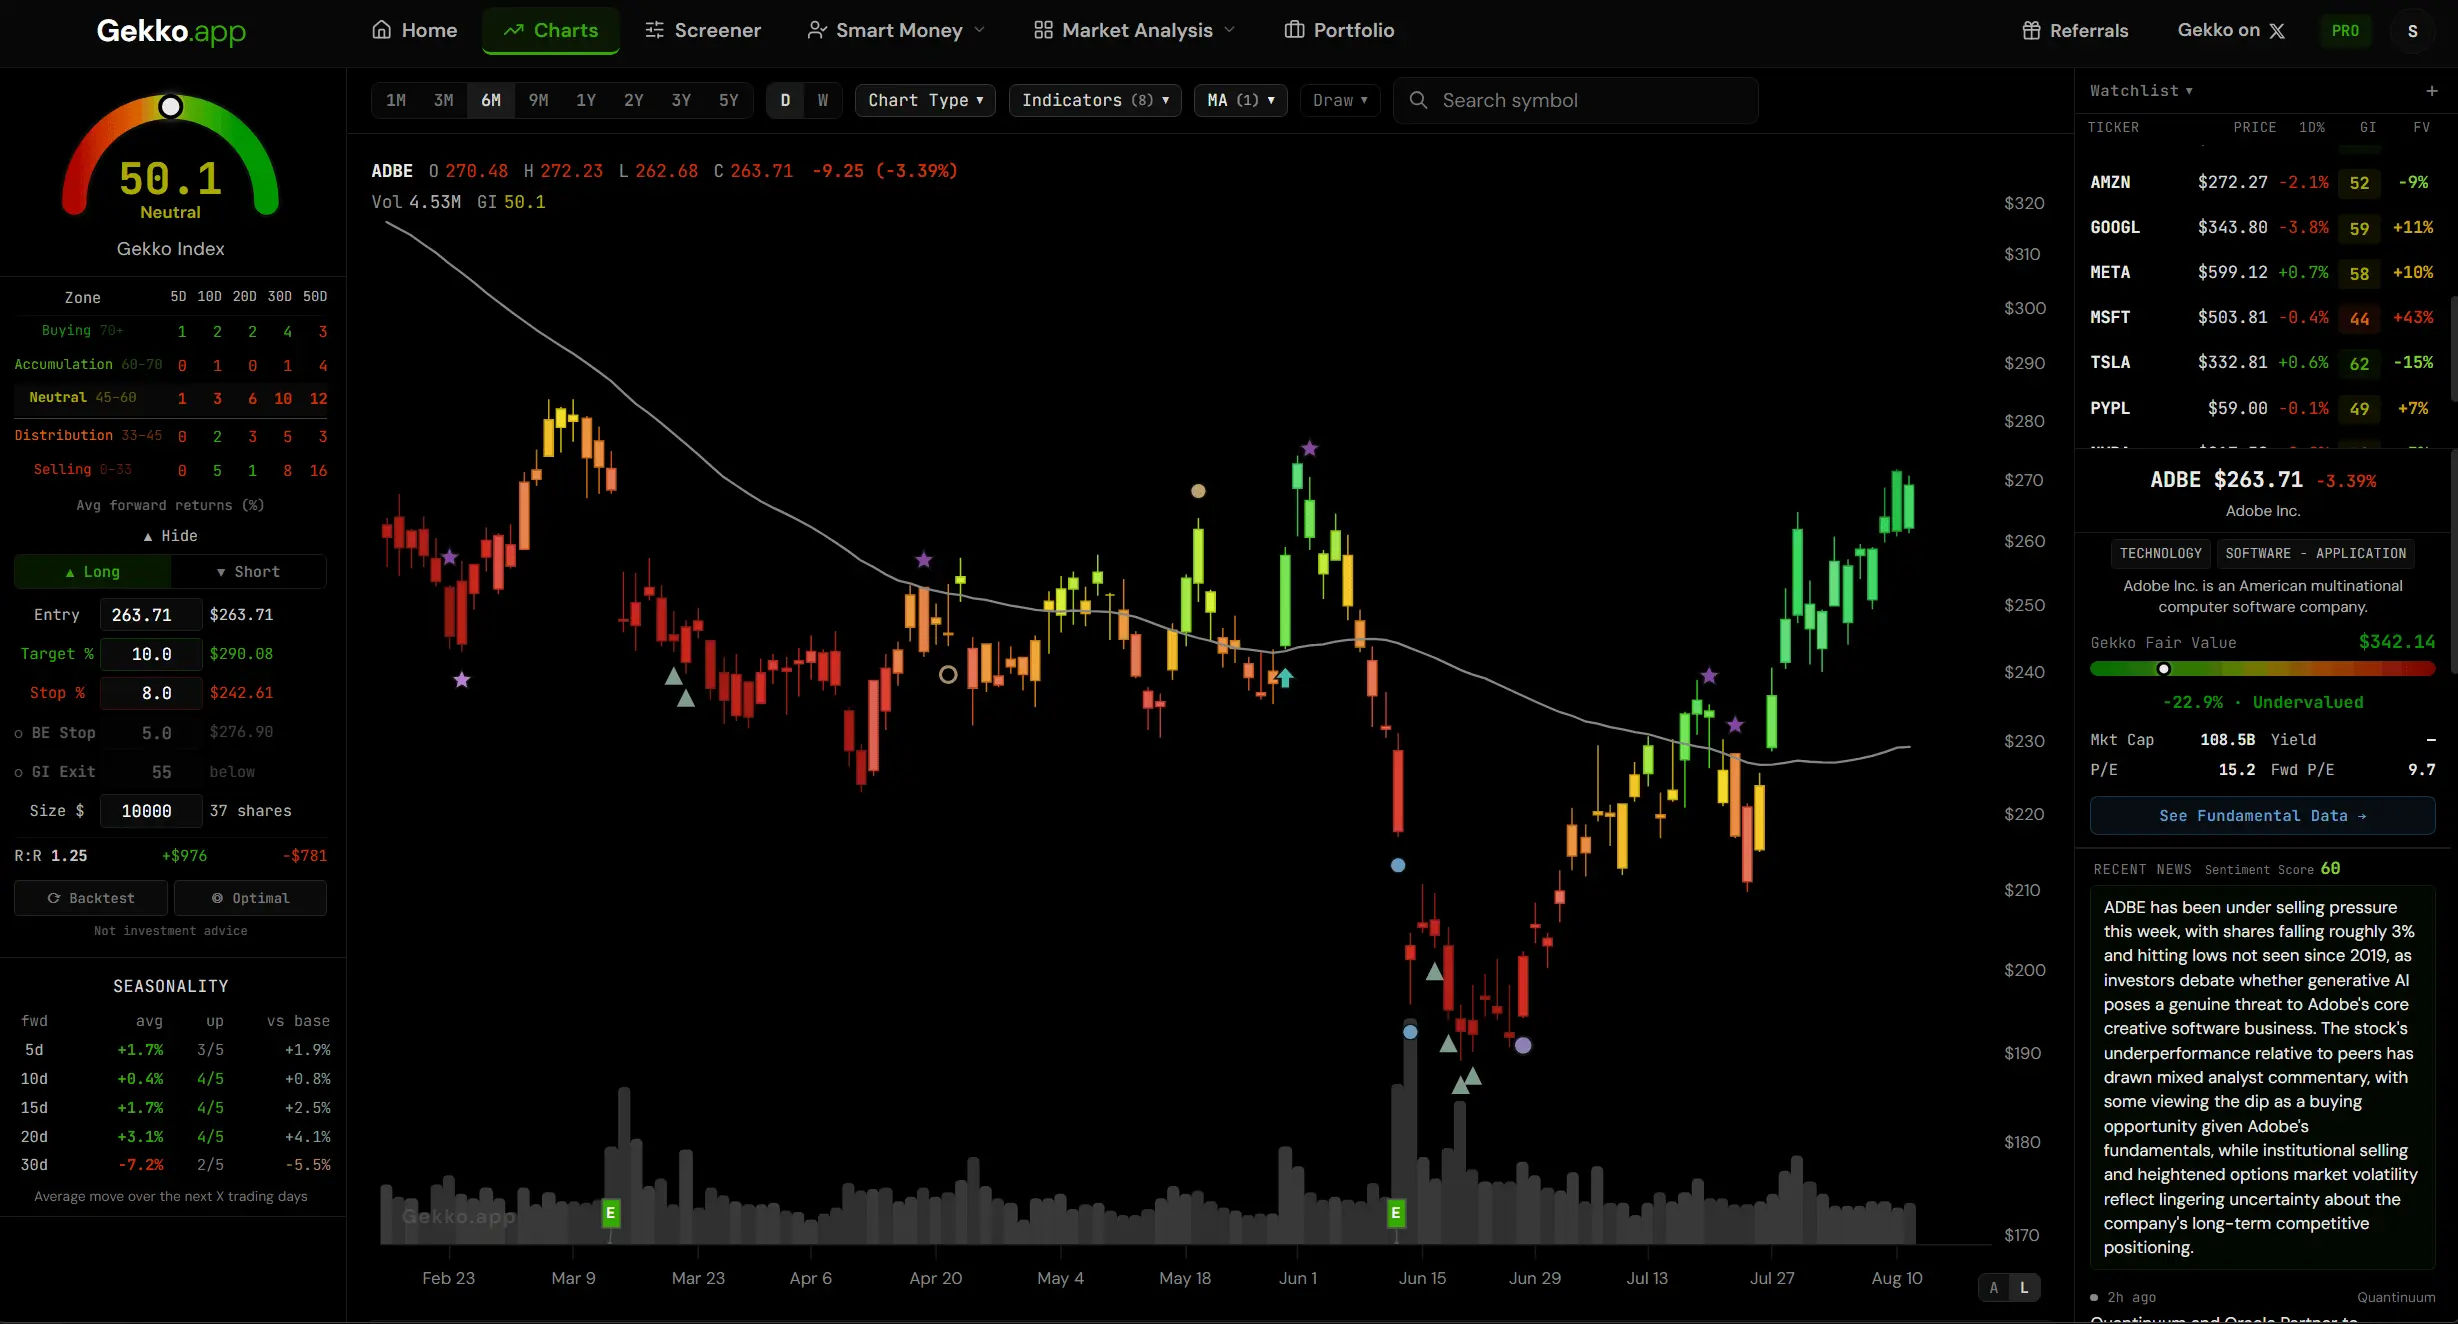Image resolution: width=2458 pixels, height=1324 pixels.
Task: Open the Chart Type dropdown
Action: 925,100
